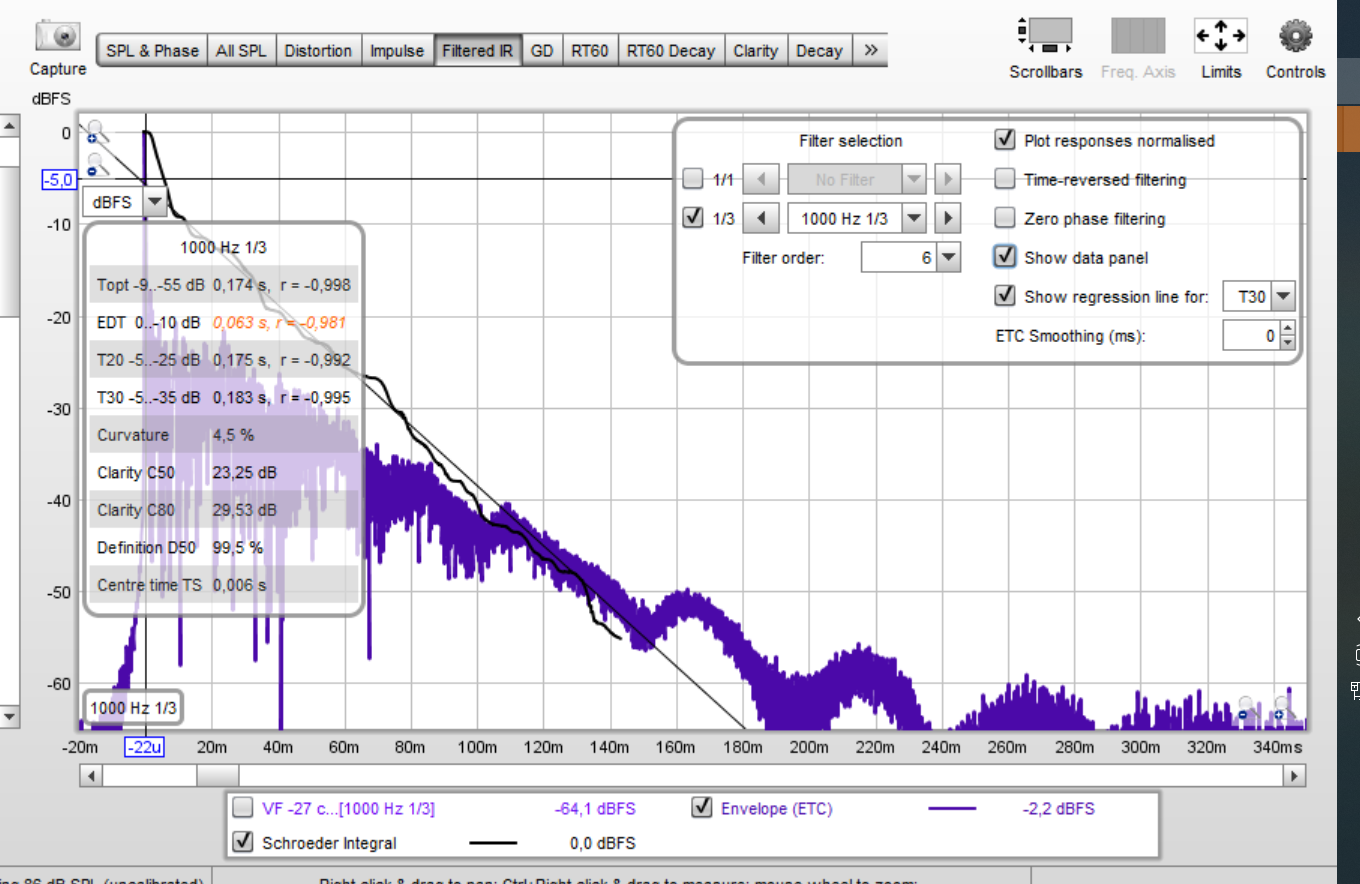This screenshot has width=1360, height=884.
Task: Uncheck Show regression line for
Action: pos(1005,296)
